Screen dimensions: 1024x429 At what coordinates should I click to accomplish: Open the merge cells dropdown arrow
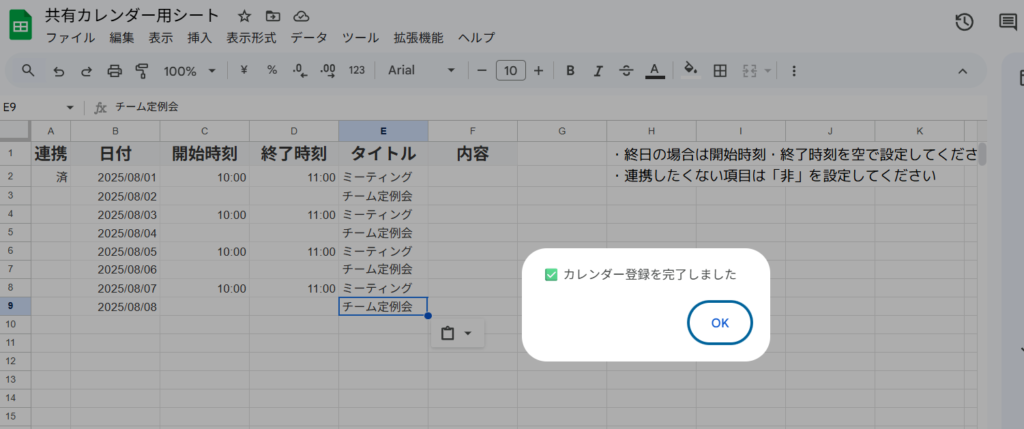[x=767, y=71]
